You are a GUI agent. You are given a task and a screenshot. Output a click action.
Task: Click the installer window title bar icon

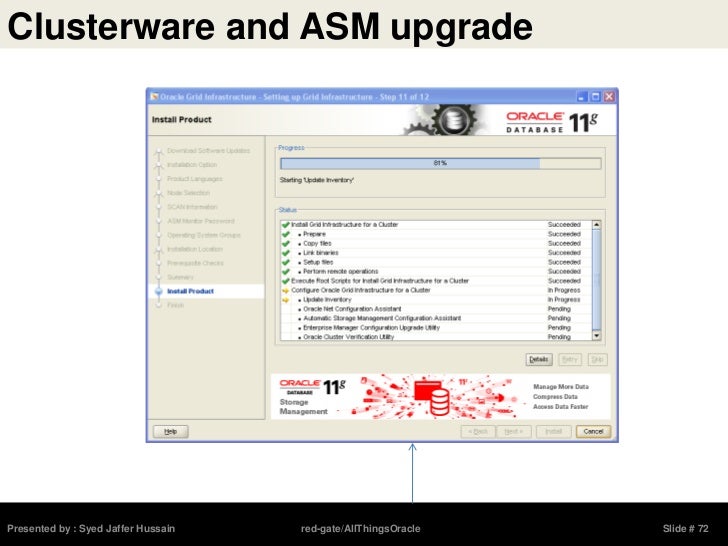154,97
